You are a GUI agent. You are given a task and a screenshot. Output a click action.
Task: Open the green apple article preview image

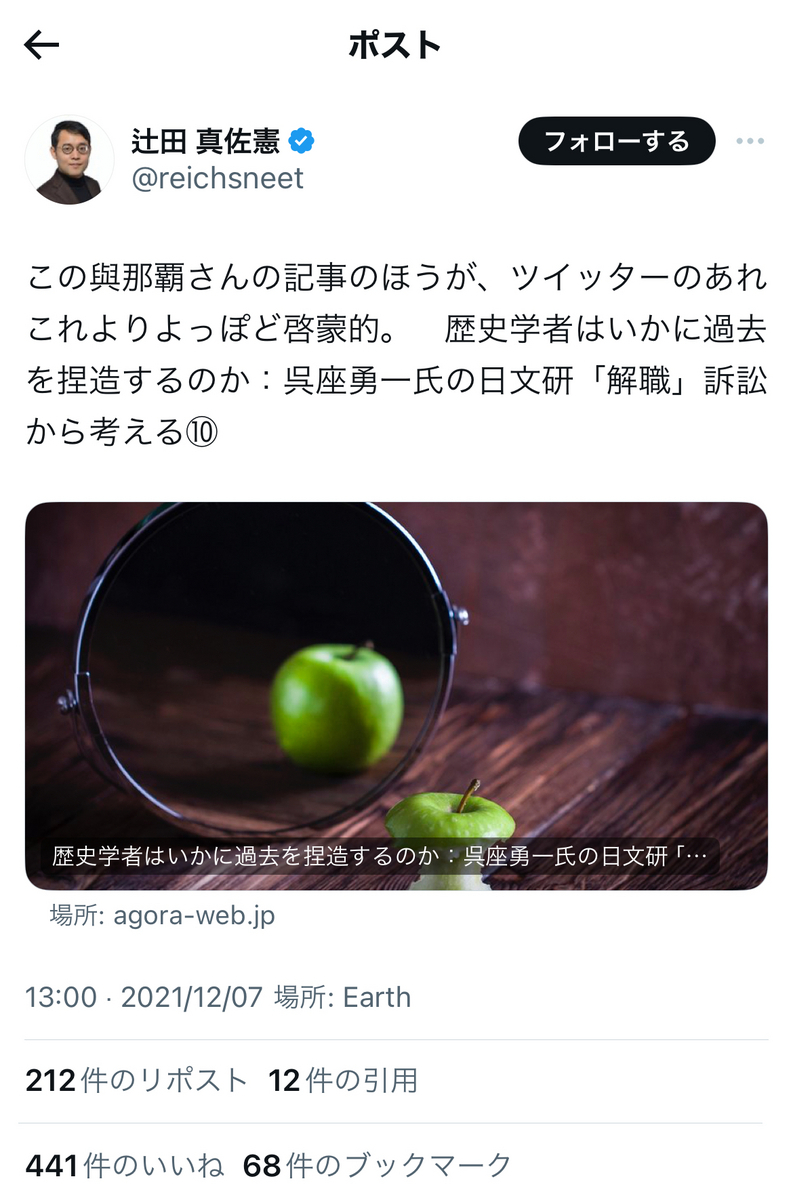(x=396, y=696)
